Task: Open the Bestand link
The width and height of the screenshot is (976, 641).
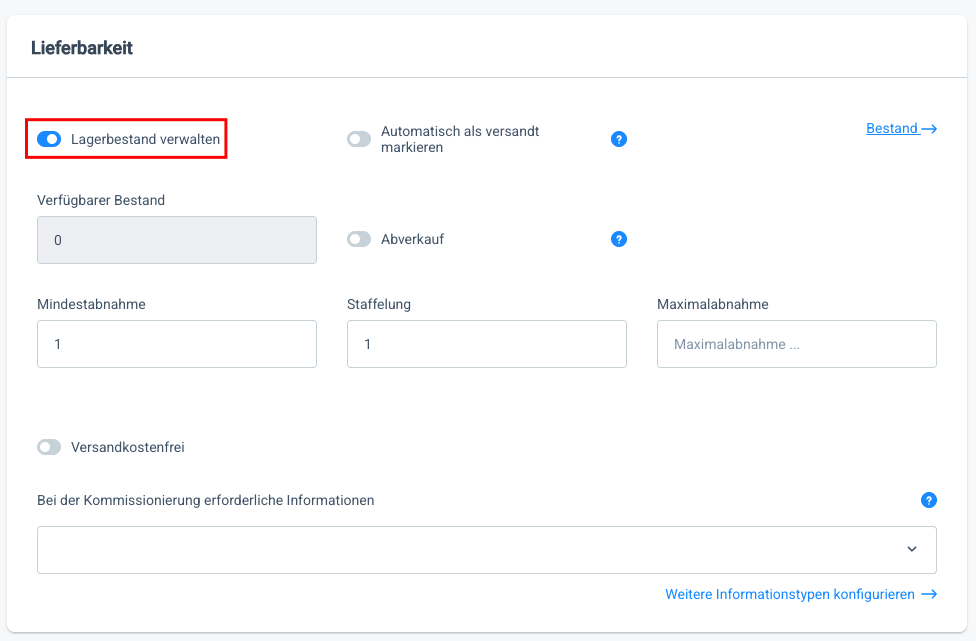Action: click(891, 129)
